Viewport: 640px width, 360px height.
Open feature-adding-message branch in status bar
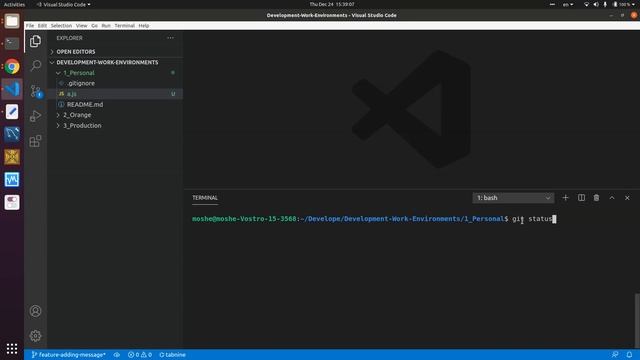click(69, 355)
